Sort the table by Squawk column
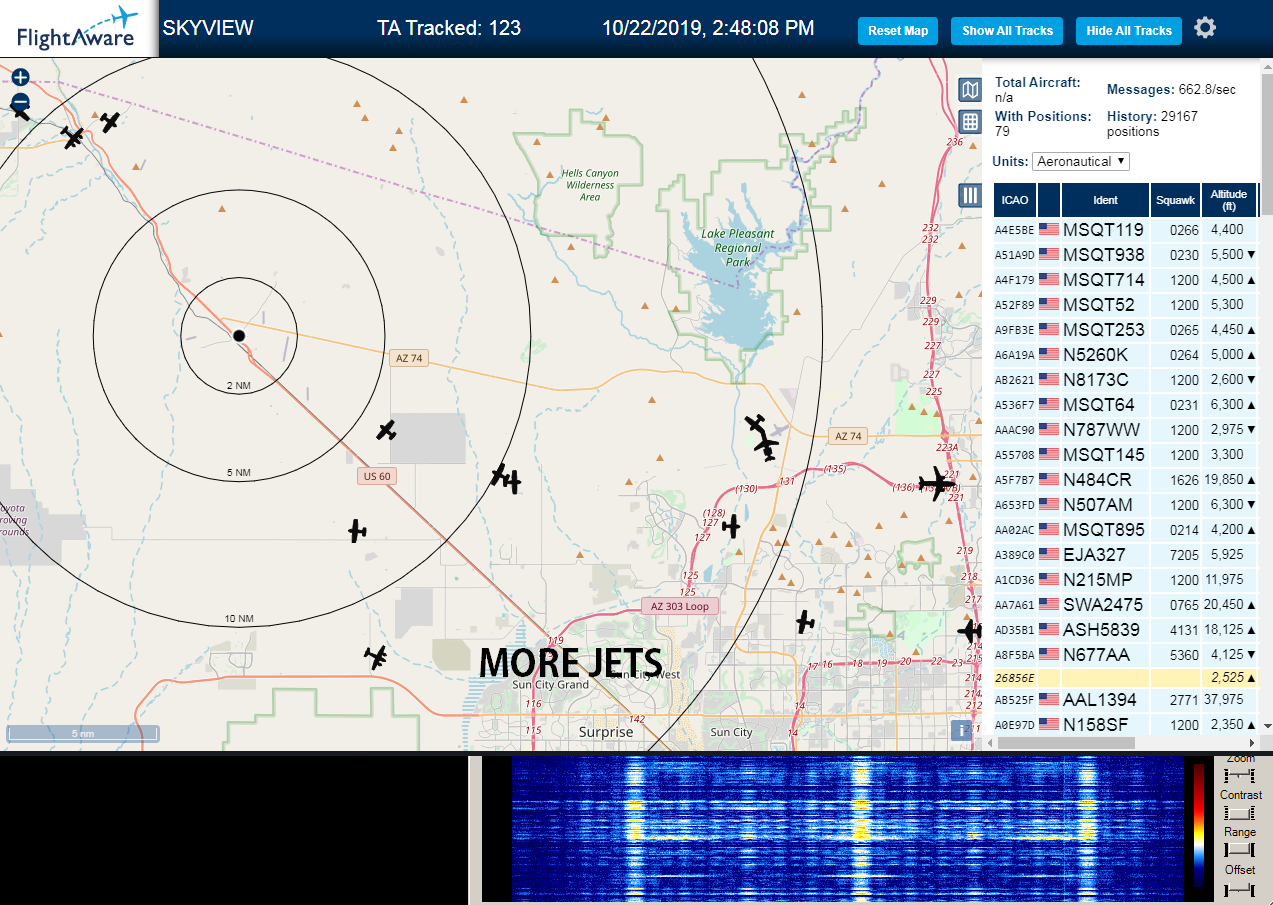Image resolution: width=1273 pixels, height=905 pixels. click(x=1175, y=200)
